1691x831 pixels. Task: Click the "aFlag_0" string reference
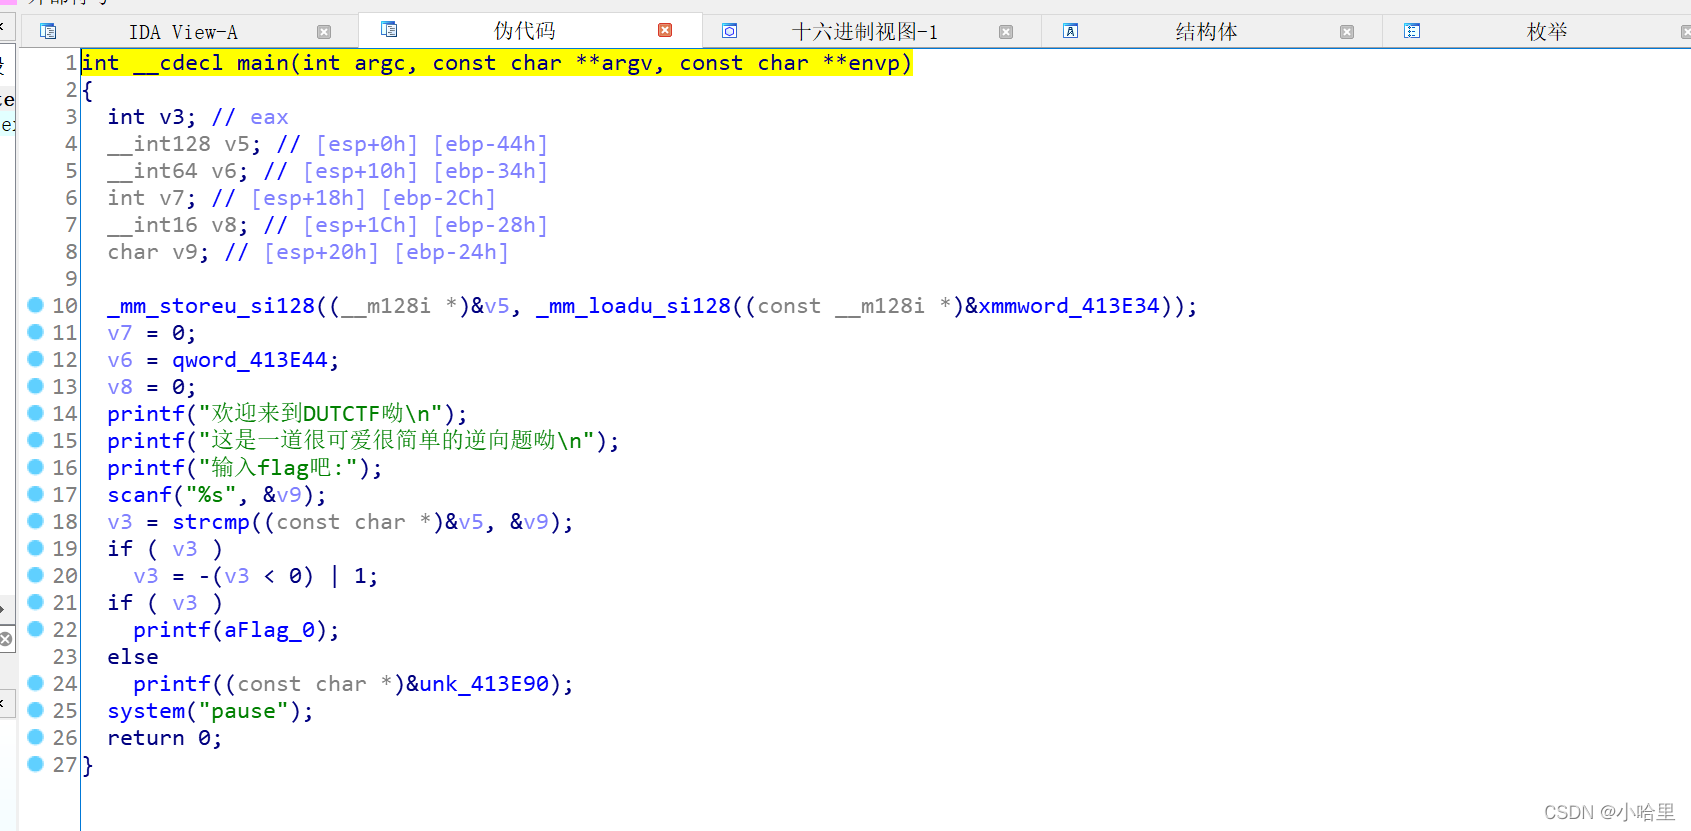click(x=270, y=630)
